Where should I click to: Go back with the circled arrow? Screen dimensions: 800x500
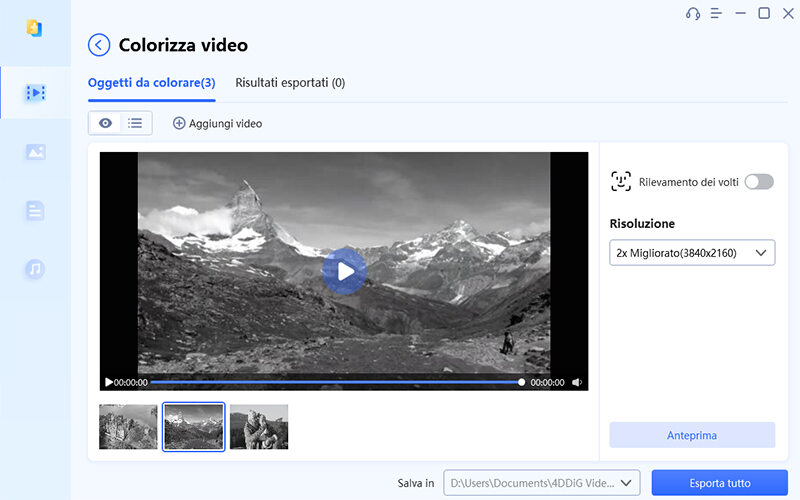pos(99,45)
